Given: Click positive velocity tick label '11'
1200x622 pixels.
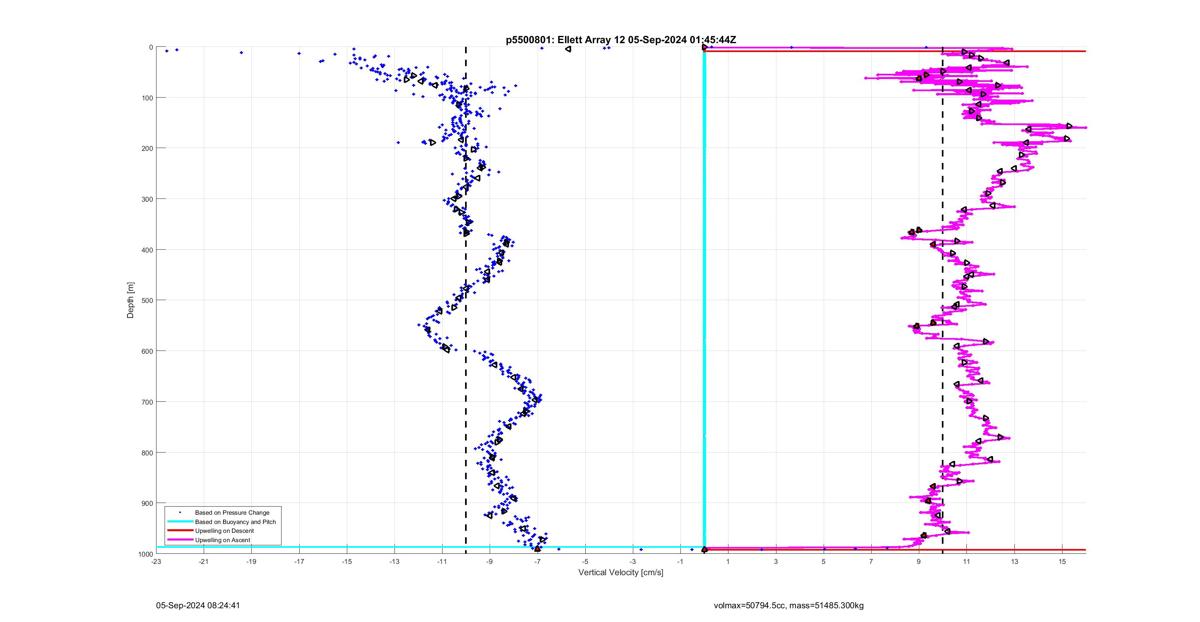Looking at the screenshot, I should click(966, 562).
